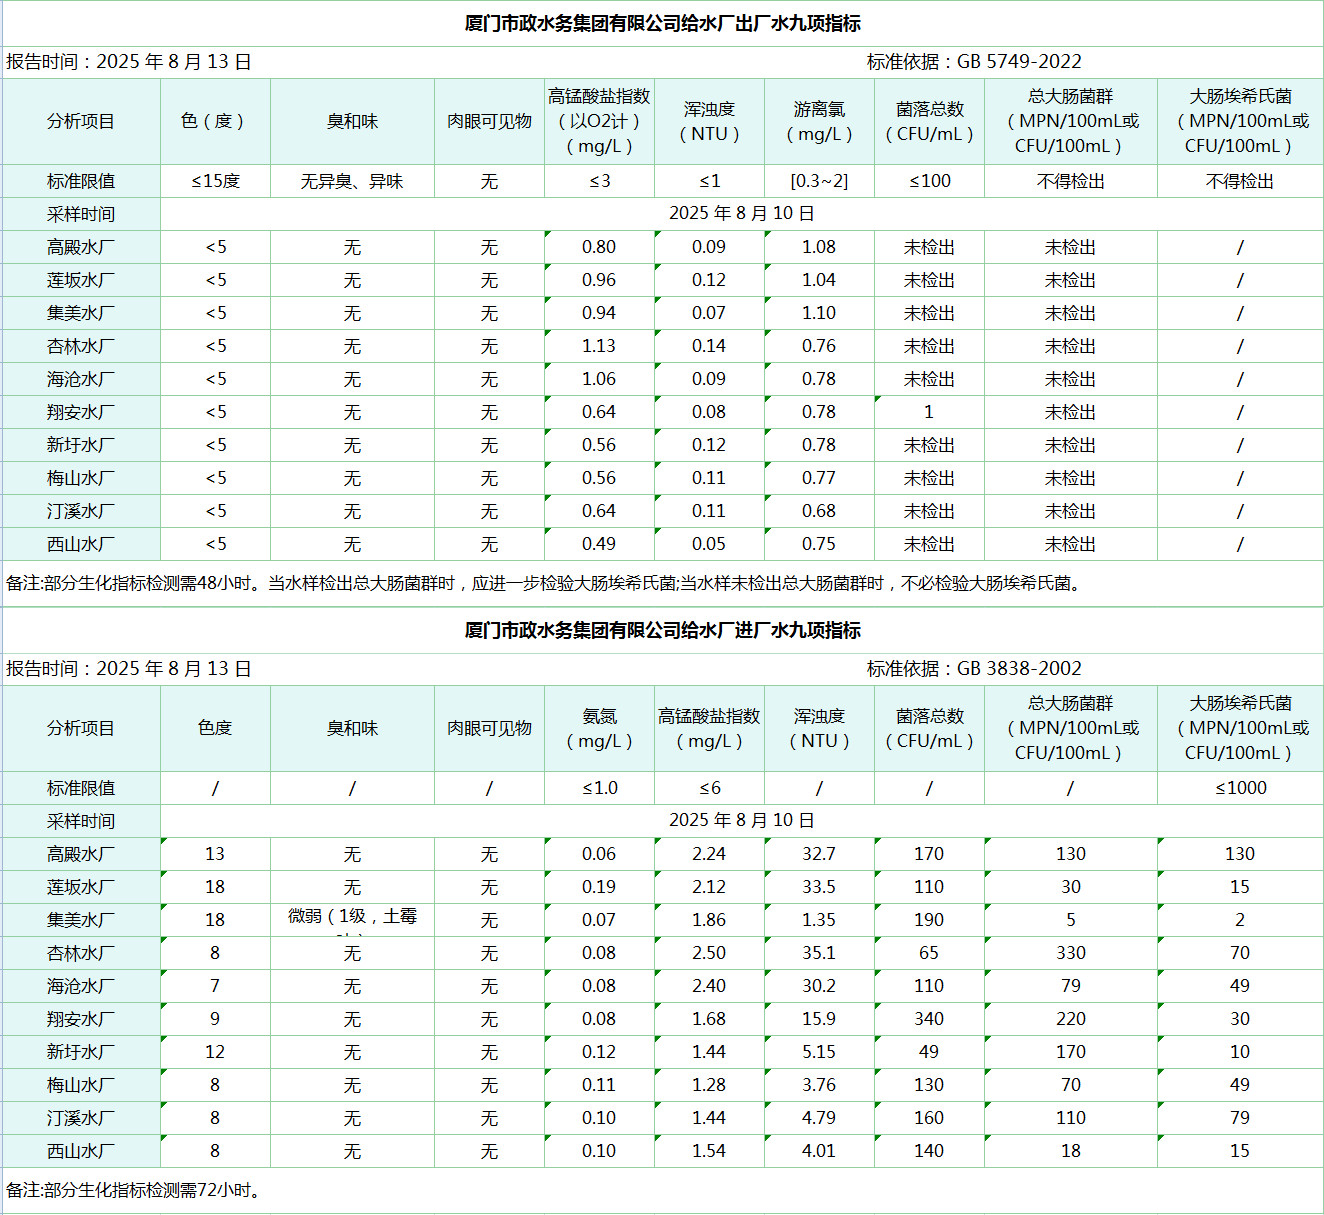The width and height of the screenshot is (1324, 1215).
Task: Click the 2.50 permanganate value for 杏林水厂
Action: tap(709, 953)
